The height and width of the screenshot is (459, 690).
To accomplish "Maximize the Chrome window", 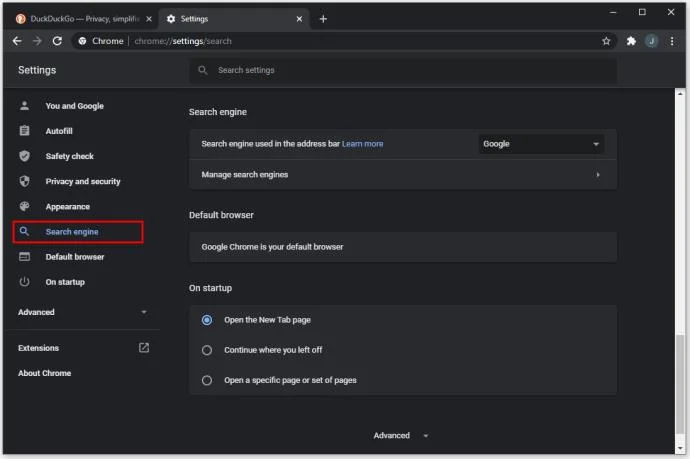I will [x=642, y=12].
